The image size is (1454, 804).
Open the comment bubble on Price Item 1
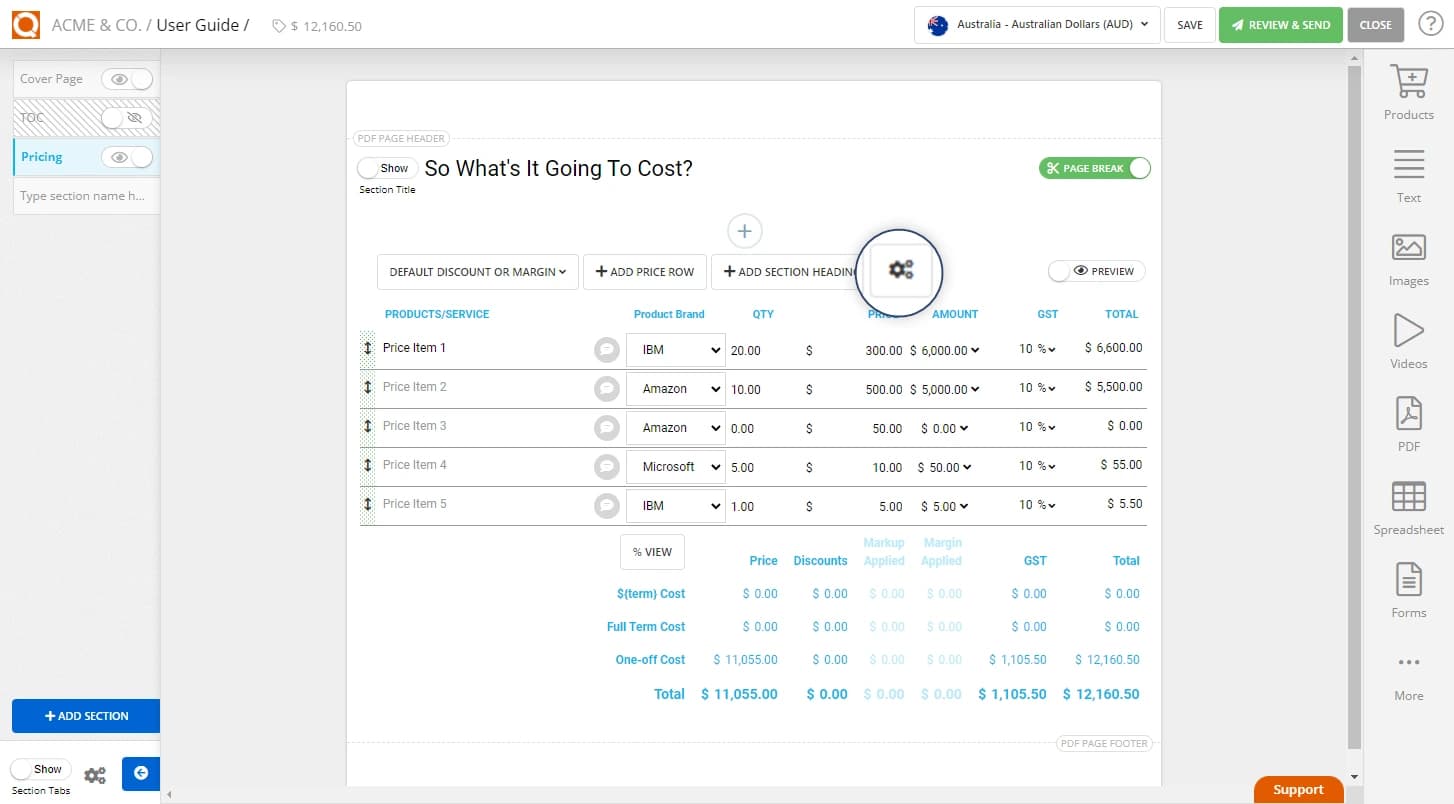click(x=606, y=349)
